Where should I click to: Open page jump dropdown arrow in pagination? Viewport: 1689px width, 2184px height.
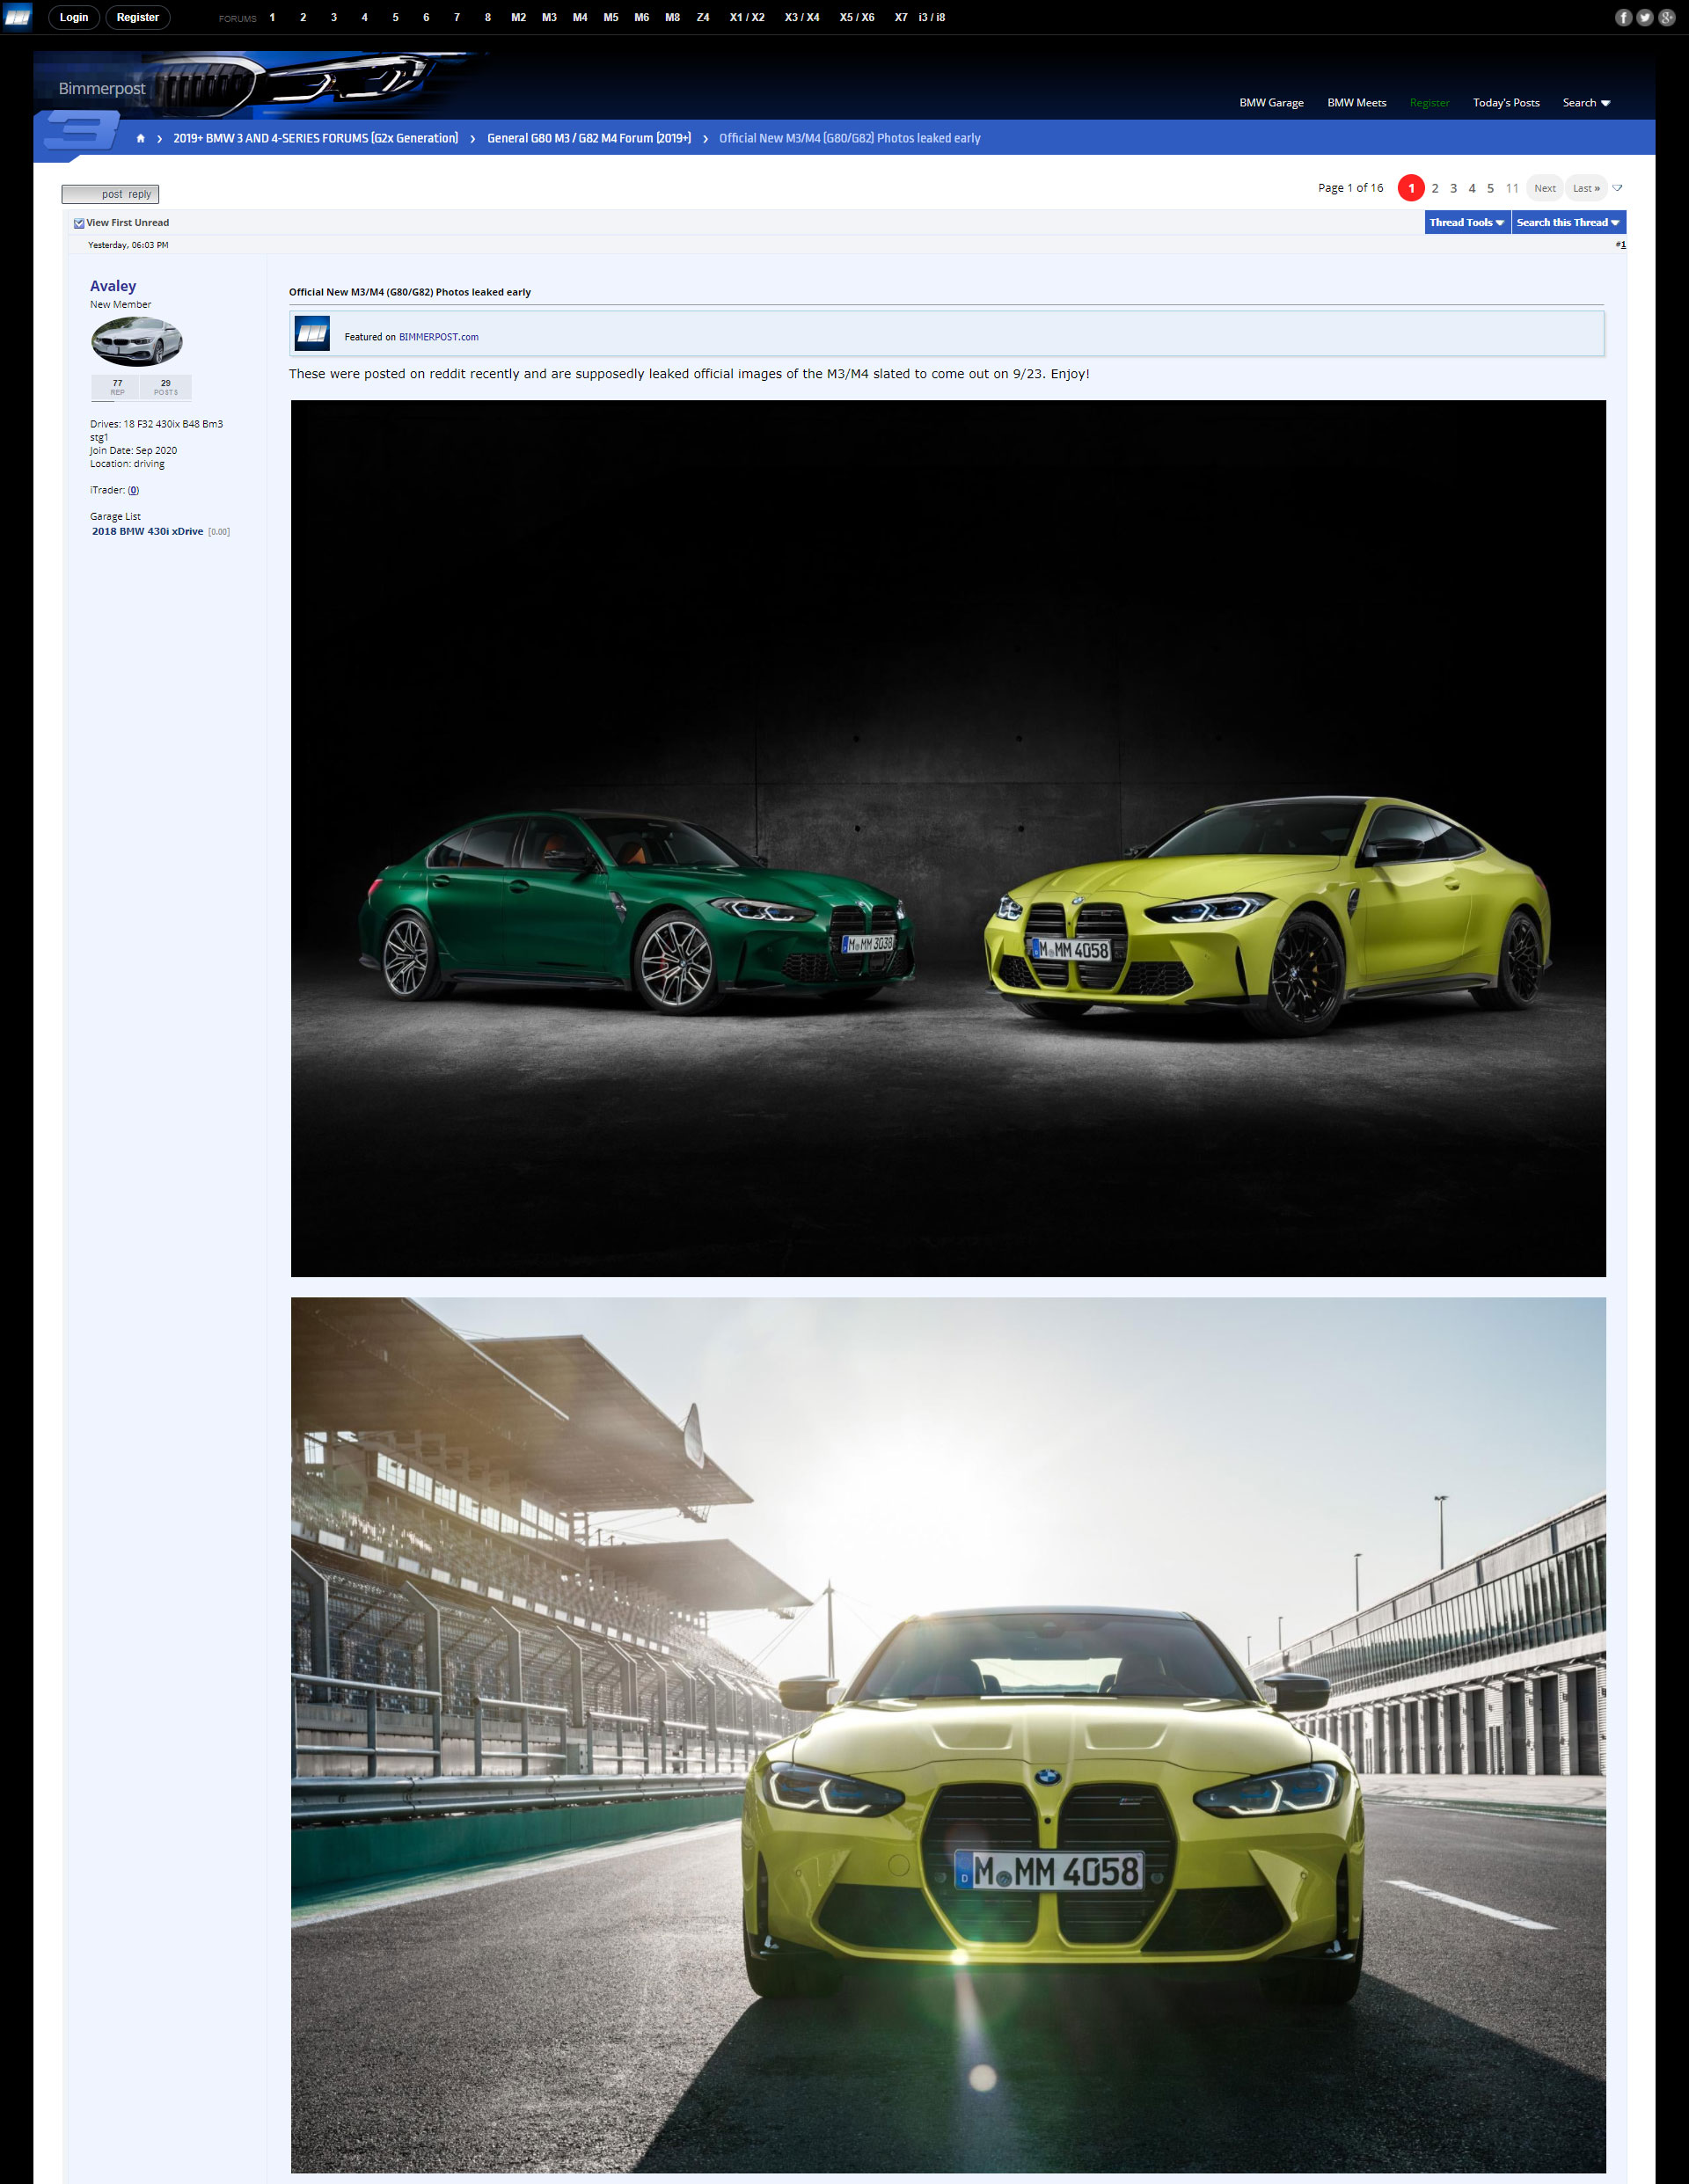tap(1617, 188)
